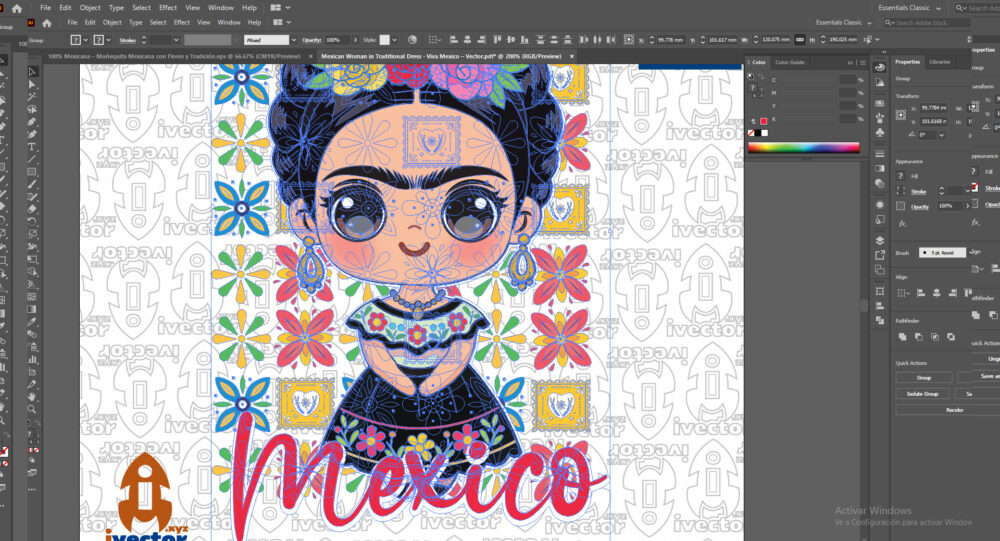Select the Zoom magnifier tool
Viewport: 1000px width, 541px height.
click(32, 410)
